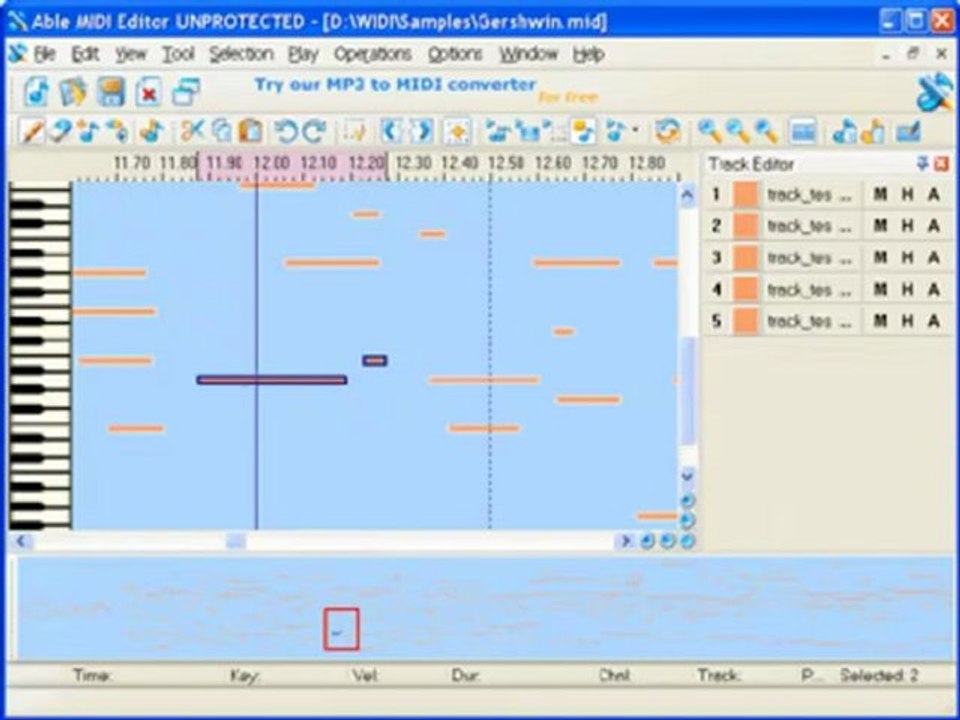This screenshot has width=960, height=720.
Task: Open the Options menu
Action: tap(455, 54)
